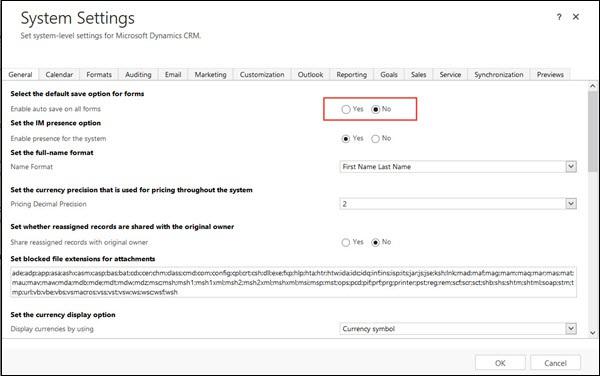Viewport: 600px width, 376px height.
Task: Switch to the Formats tab
Action: [99, 75]
